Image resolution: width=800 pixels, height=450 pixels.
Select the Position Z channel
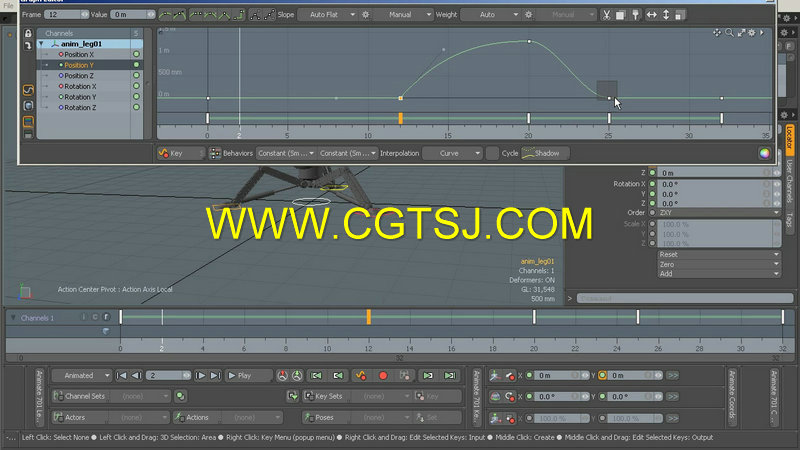79,76
